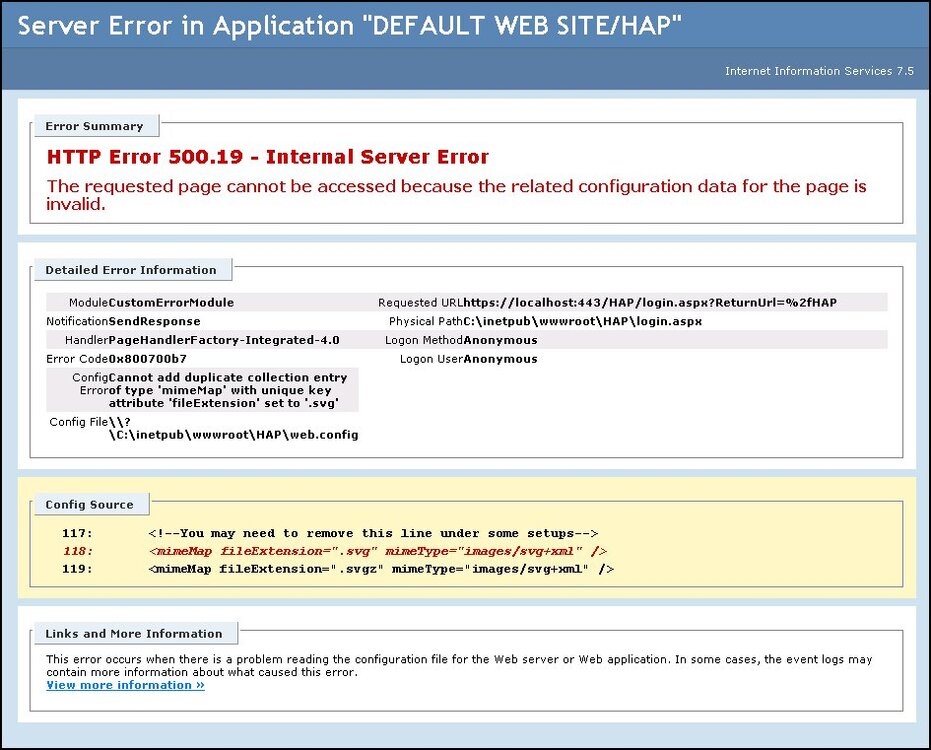
Task: Select the Config Source section header tab
Action: pos(90,504)
